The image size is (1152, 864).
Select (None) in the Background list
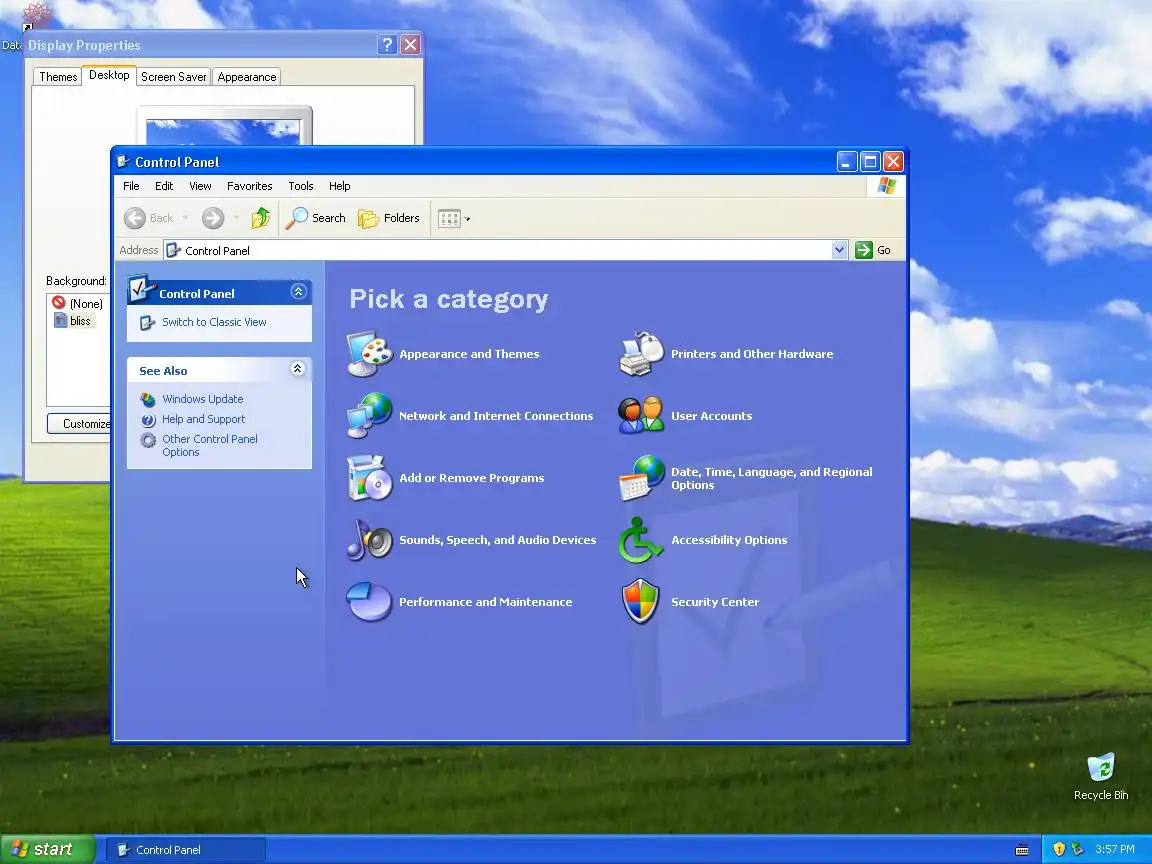coord(77,303)
